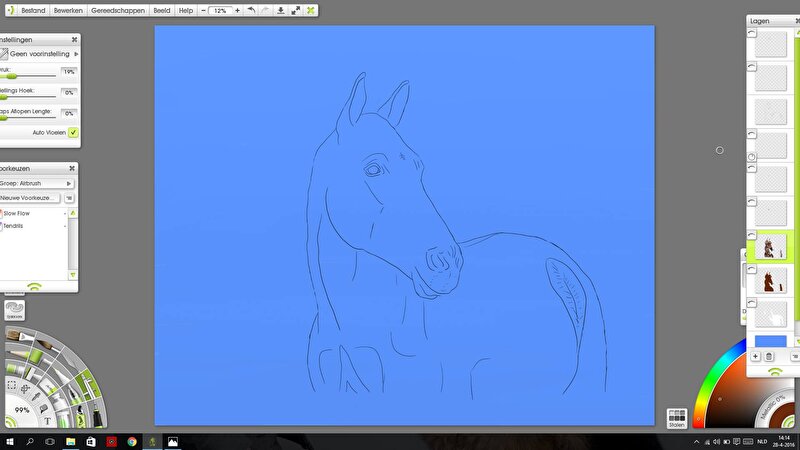Select the Text tool in tool picker
The width and height of the screenshot is (800, 450).
[47, 421]
